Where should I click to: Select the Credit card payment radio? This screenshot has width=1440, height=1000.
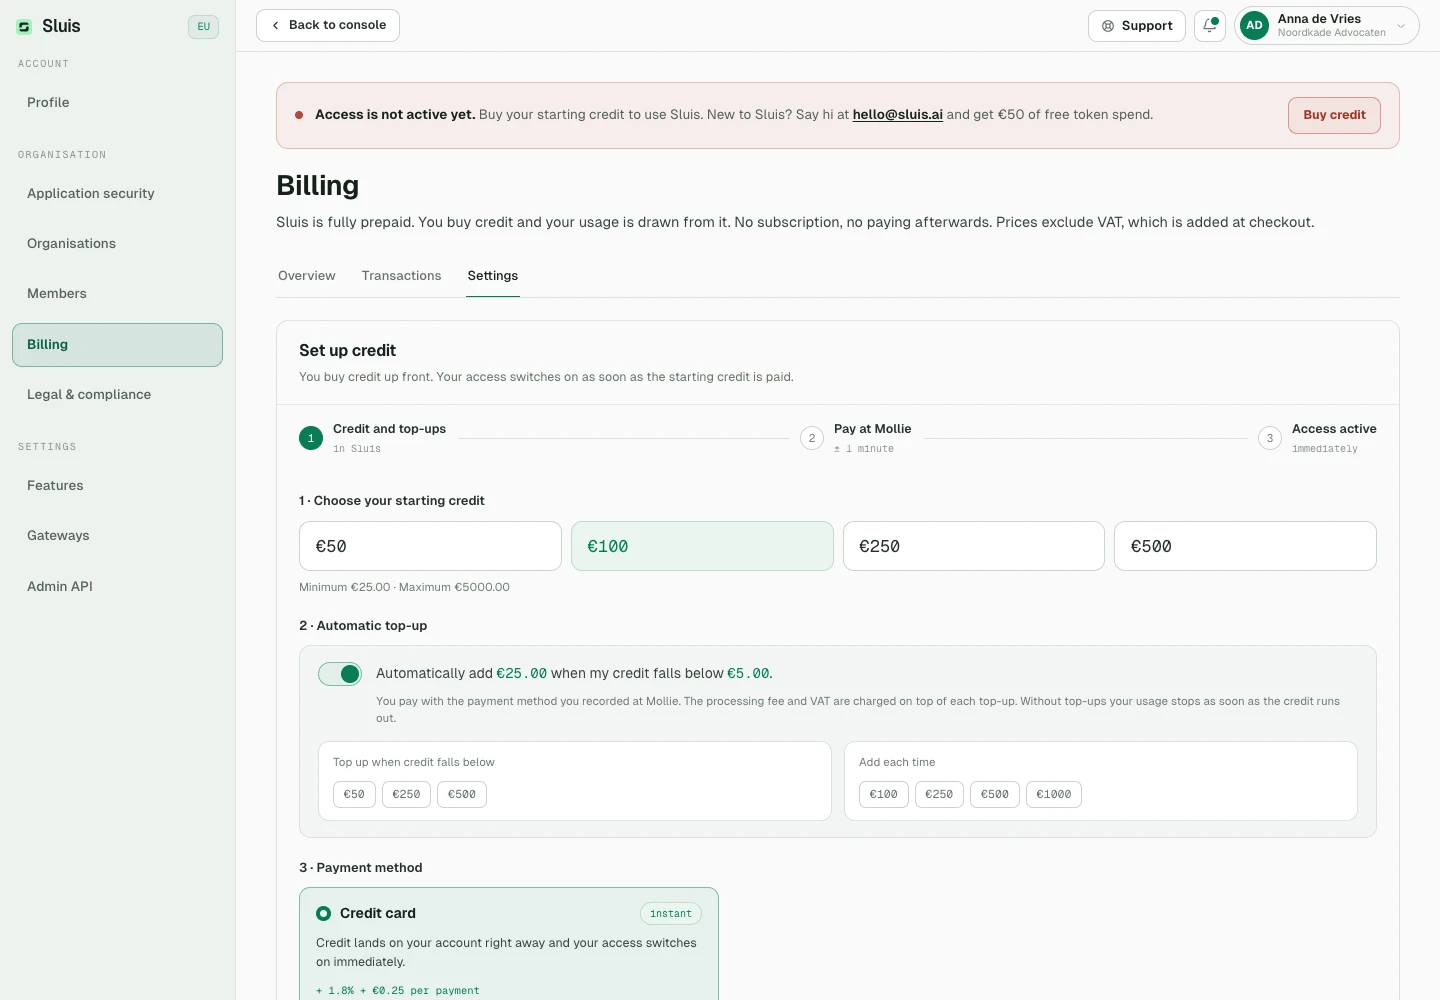(x=324, y=913)
